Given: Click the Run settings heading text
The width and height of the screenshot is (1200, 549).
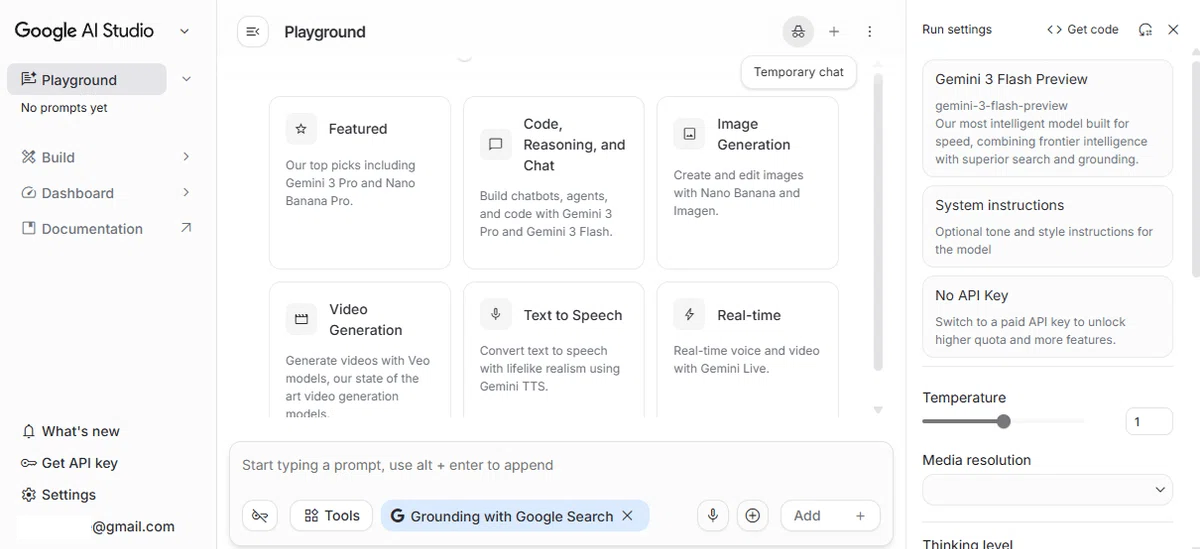Looking at the screenshot, I should click(957, 30).
